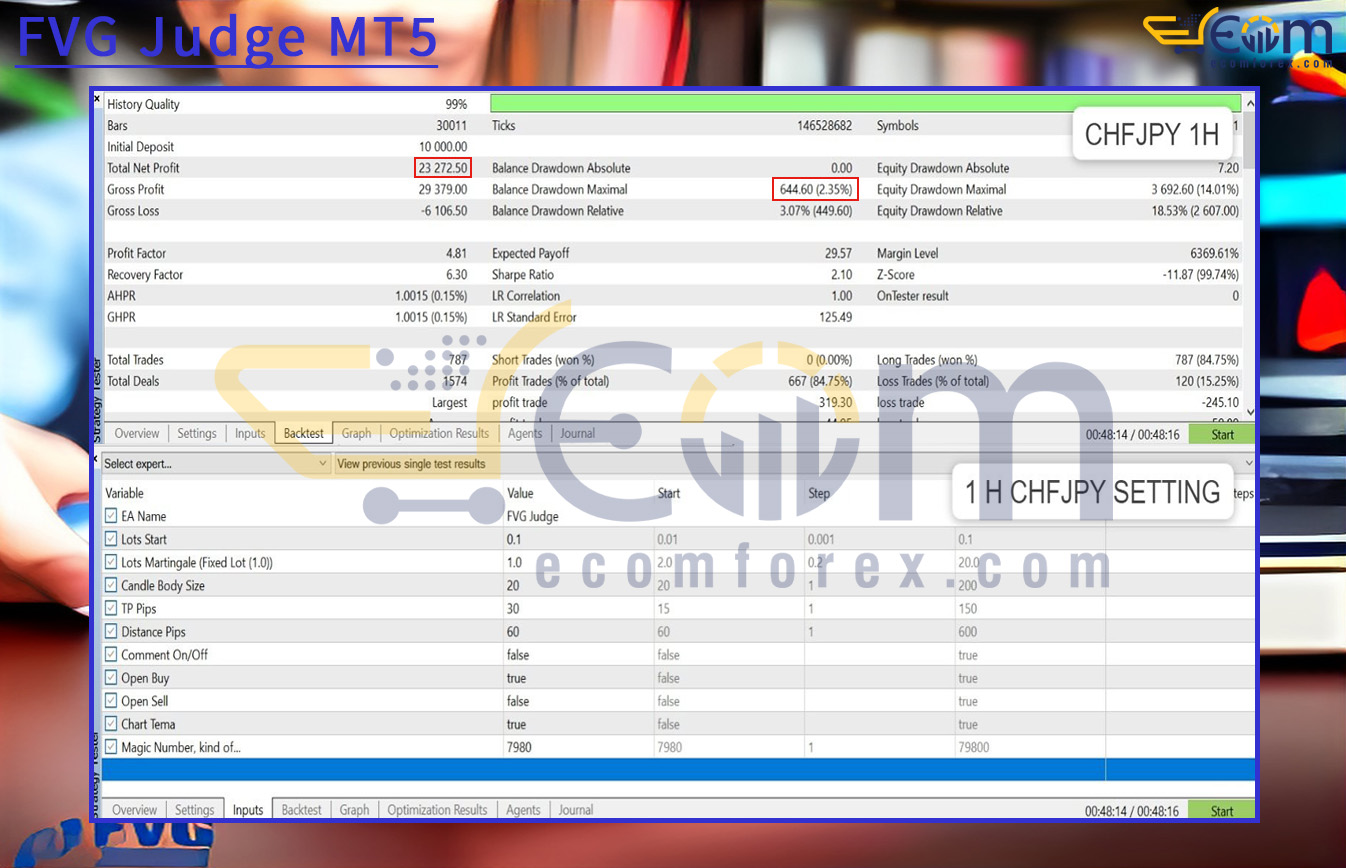Toggle the TP Pips optimization checkbox

(x=111, y=608)
